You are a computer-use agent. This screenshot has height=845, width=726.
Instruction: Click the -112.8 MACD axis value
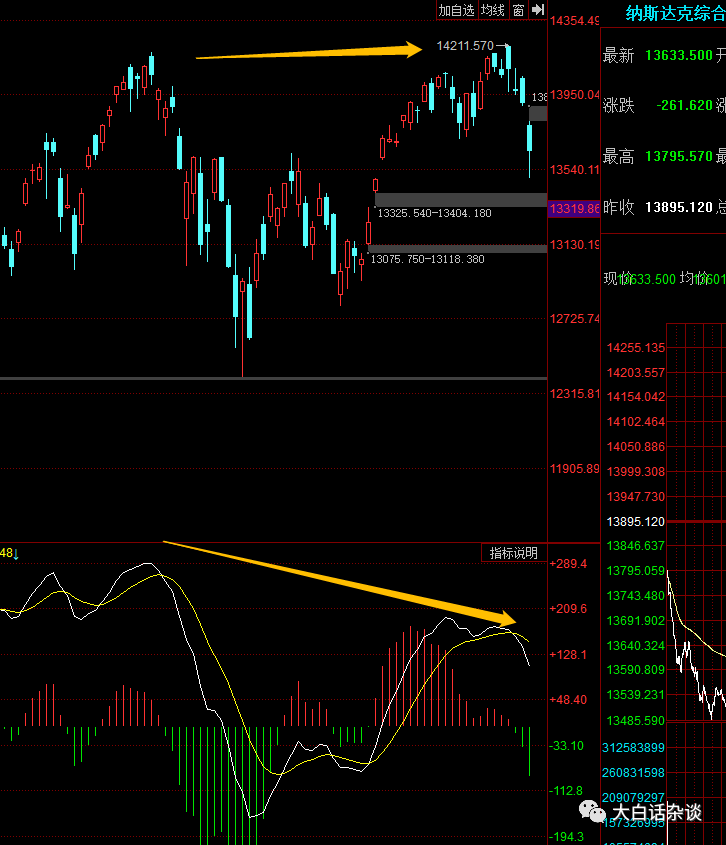(x=567, y=791)
